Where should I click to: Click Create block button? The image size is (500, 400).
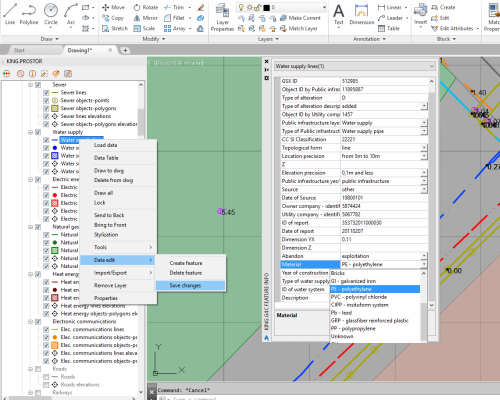coord(443,7)
